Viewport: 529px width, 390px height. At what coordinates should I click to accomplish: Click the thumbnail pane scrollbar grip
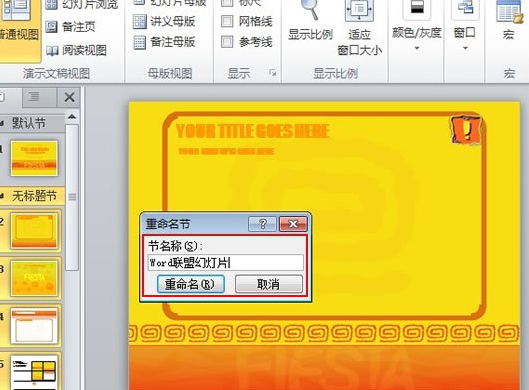[x=72, y=197]
